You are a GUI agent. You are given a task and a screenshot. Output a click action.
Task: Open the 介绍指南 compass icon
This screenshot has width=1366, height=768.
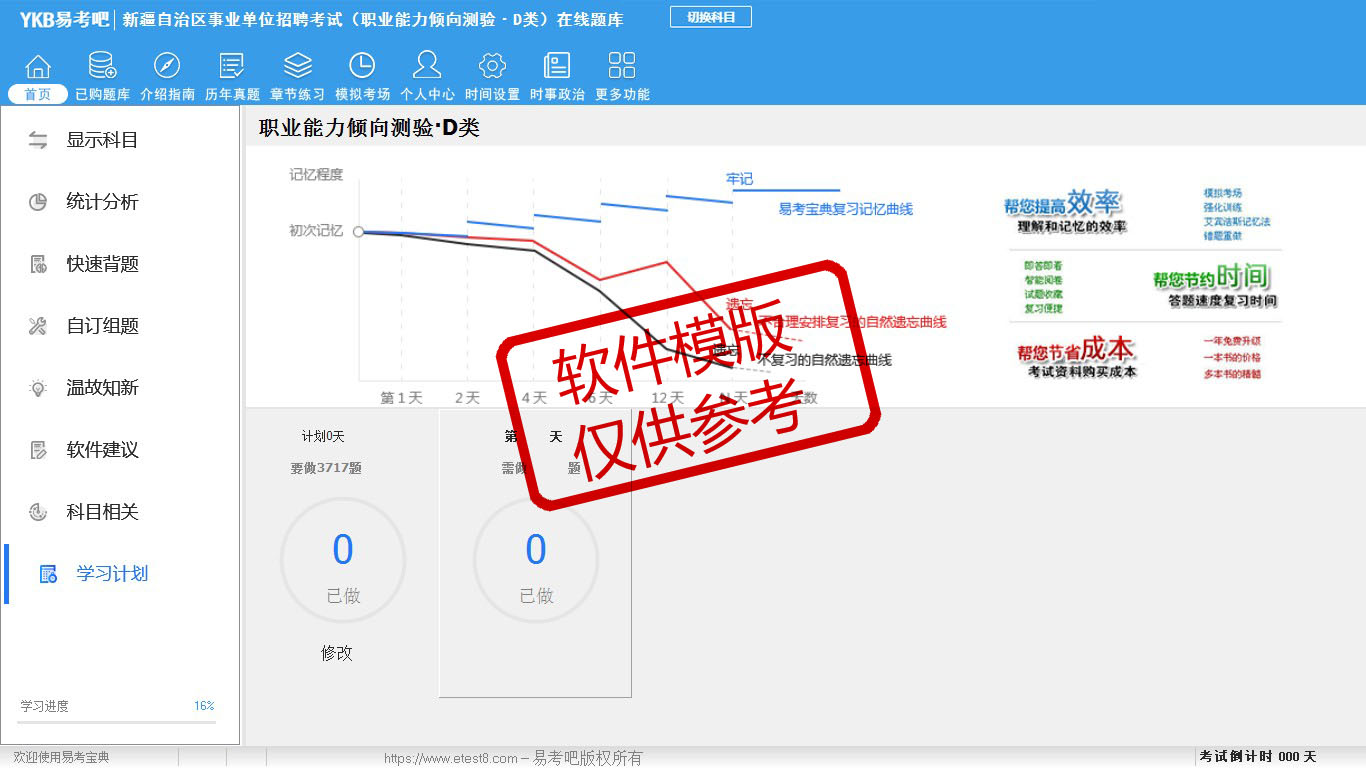click(167, 67)
